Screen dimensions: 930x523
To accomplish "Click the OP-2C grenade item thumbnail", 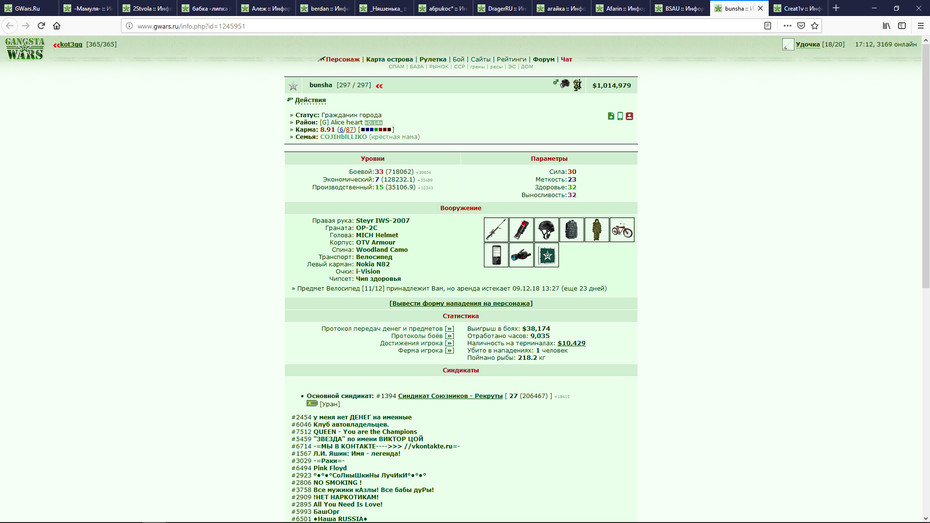I will 521,229.
